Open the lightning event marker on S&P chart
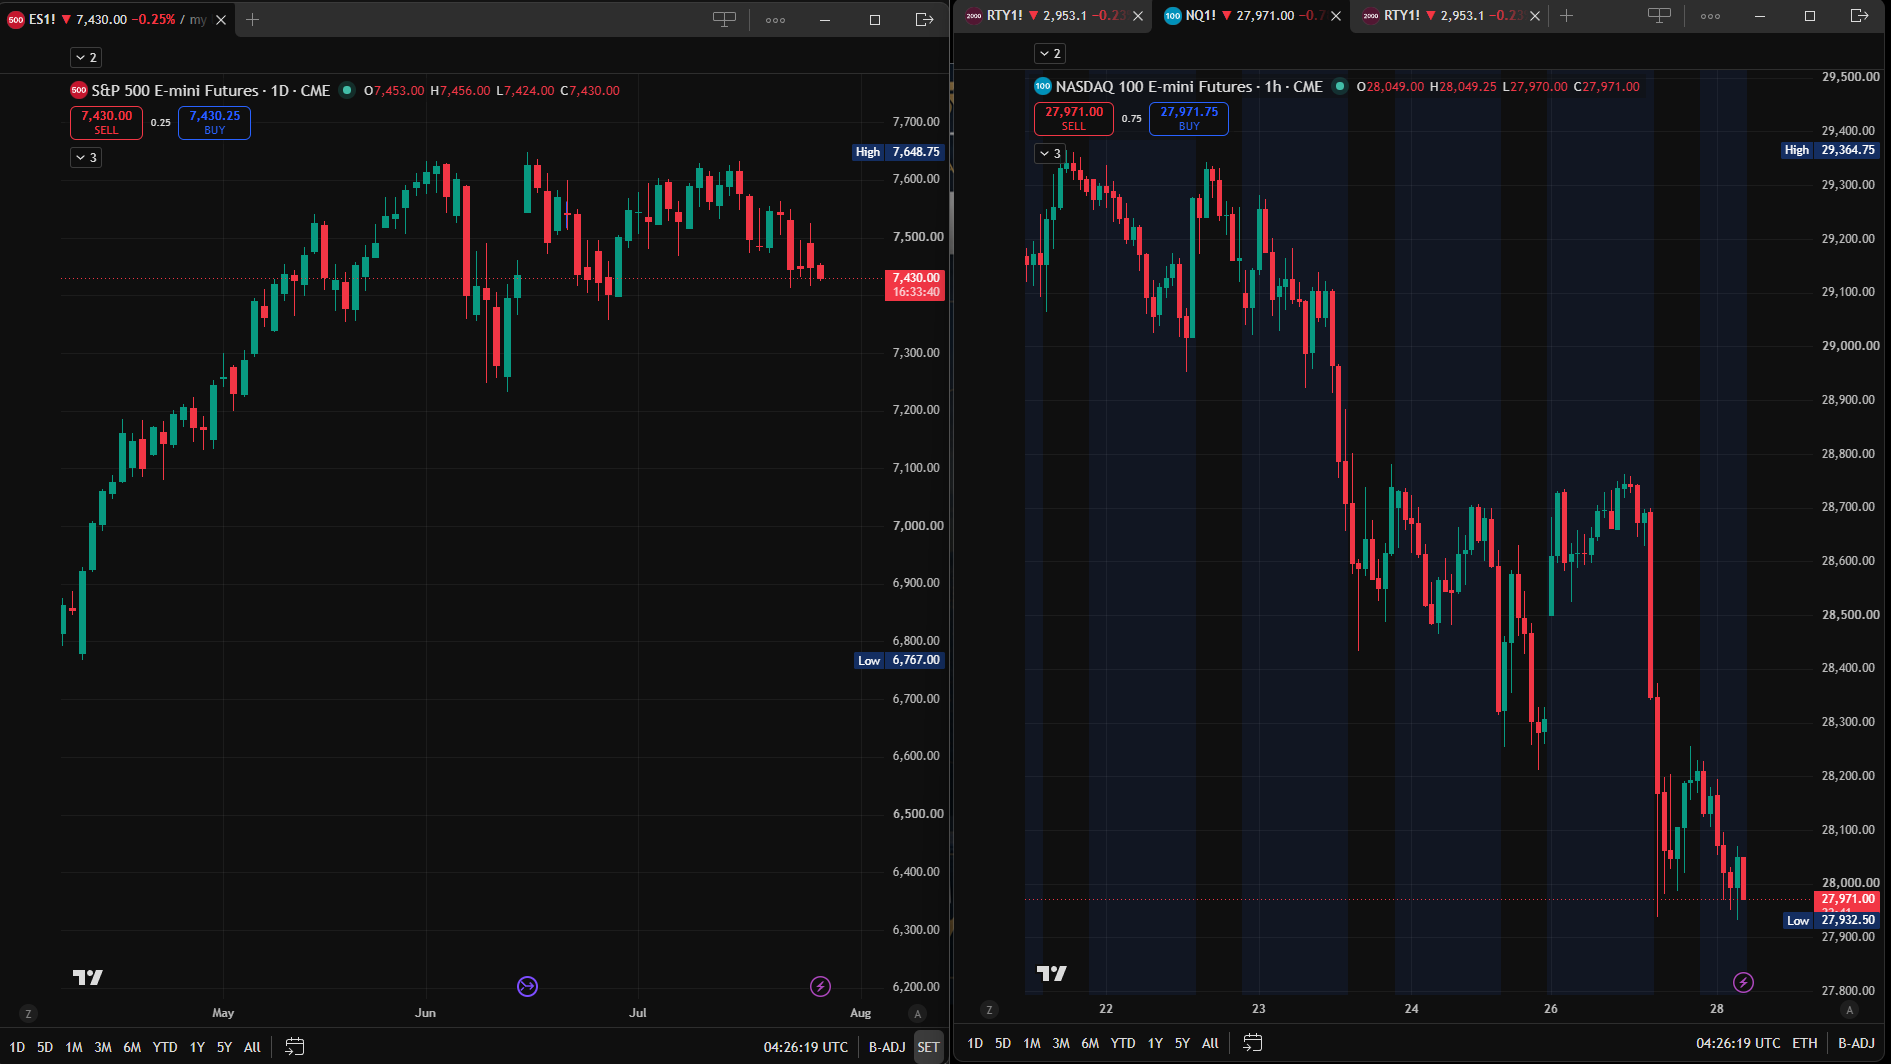This screenshot has width=1891, height=1064. [820, 987]
